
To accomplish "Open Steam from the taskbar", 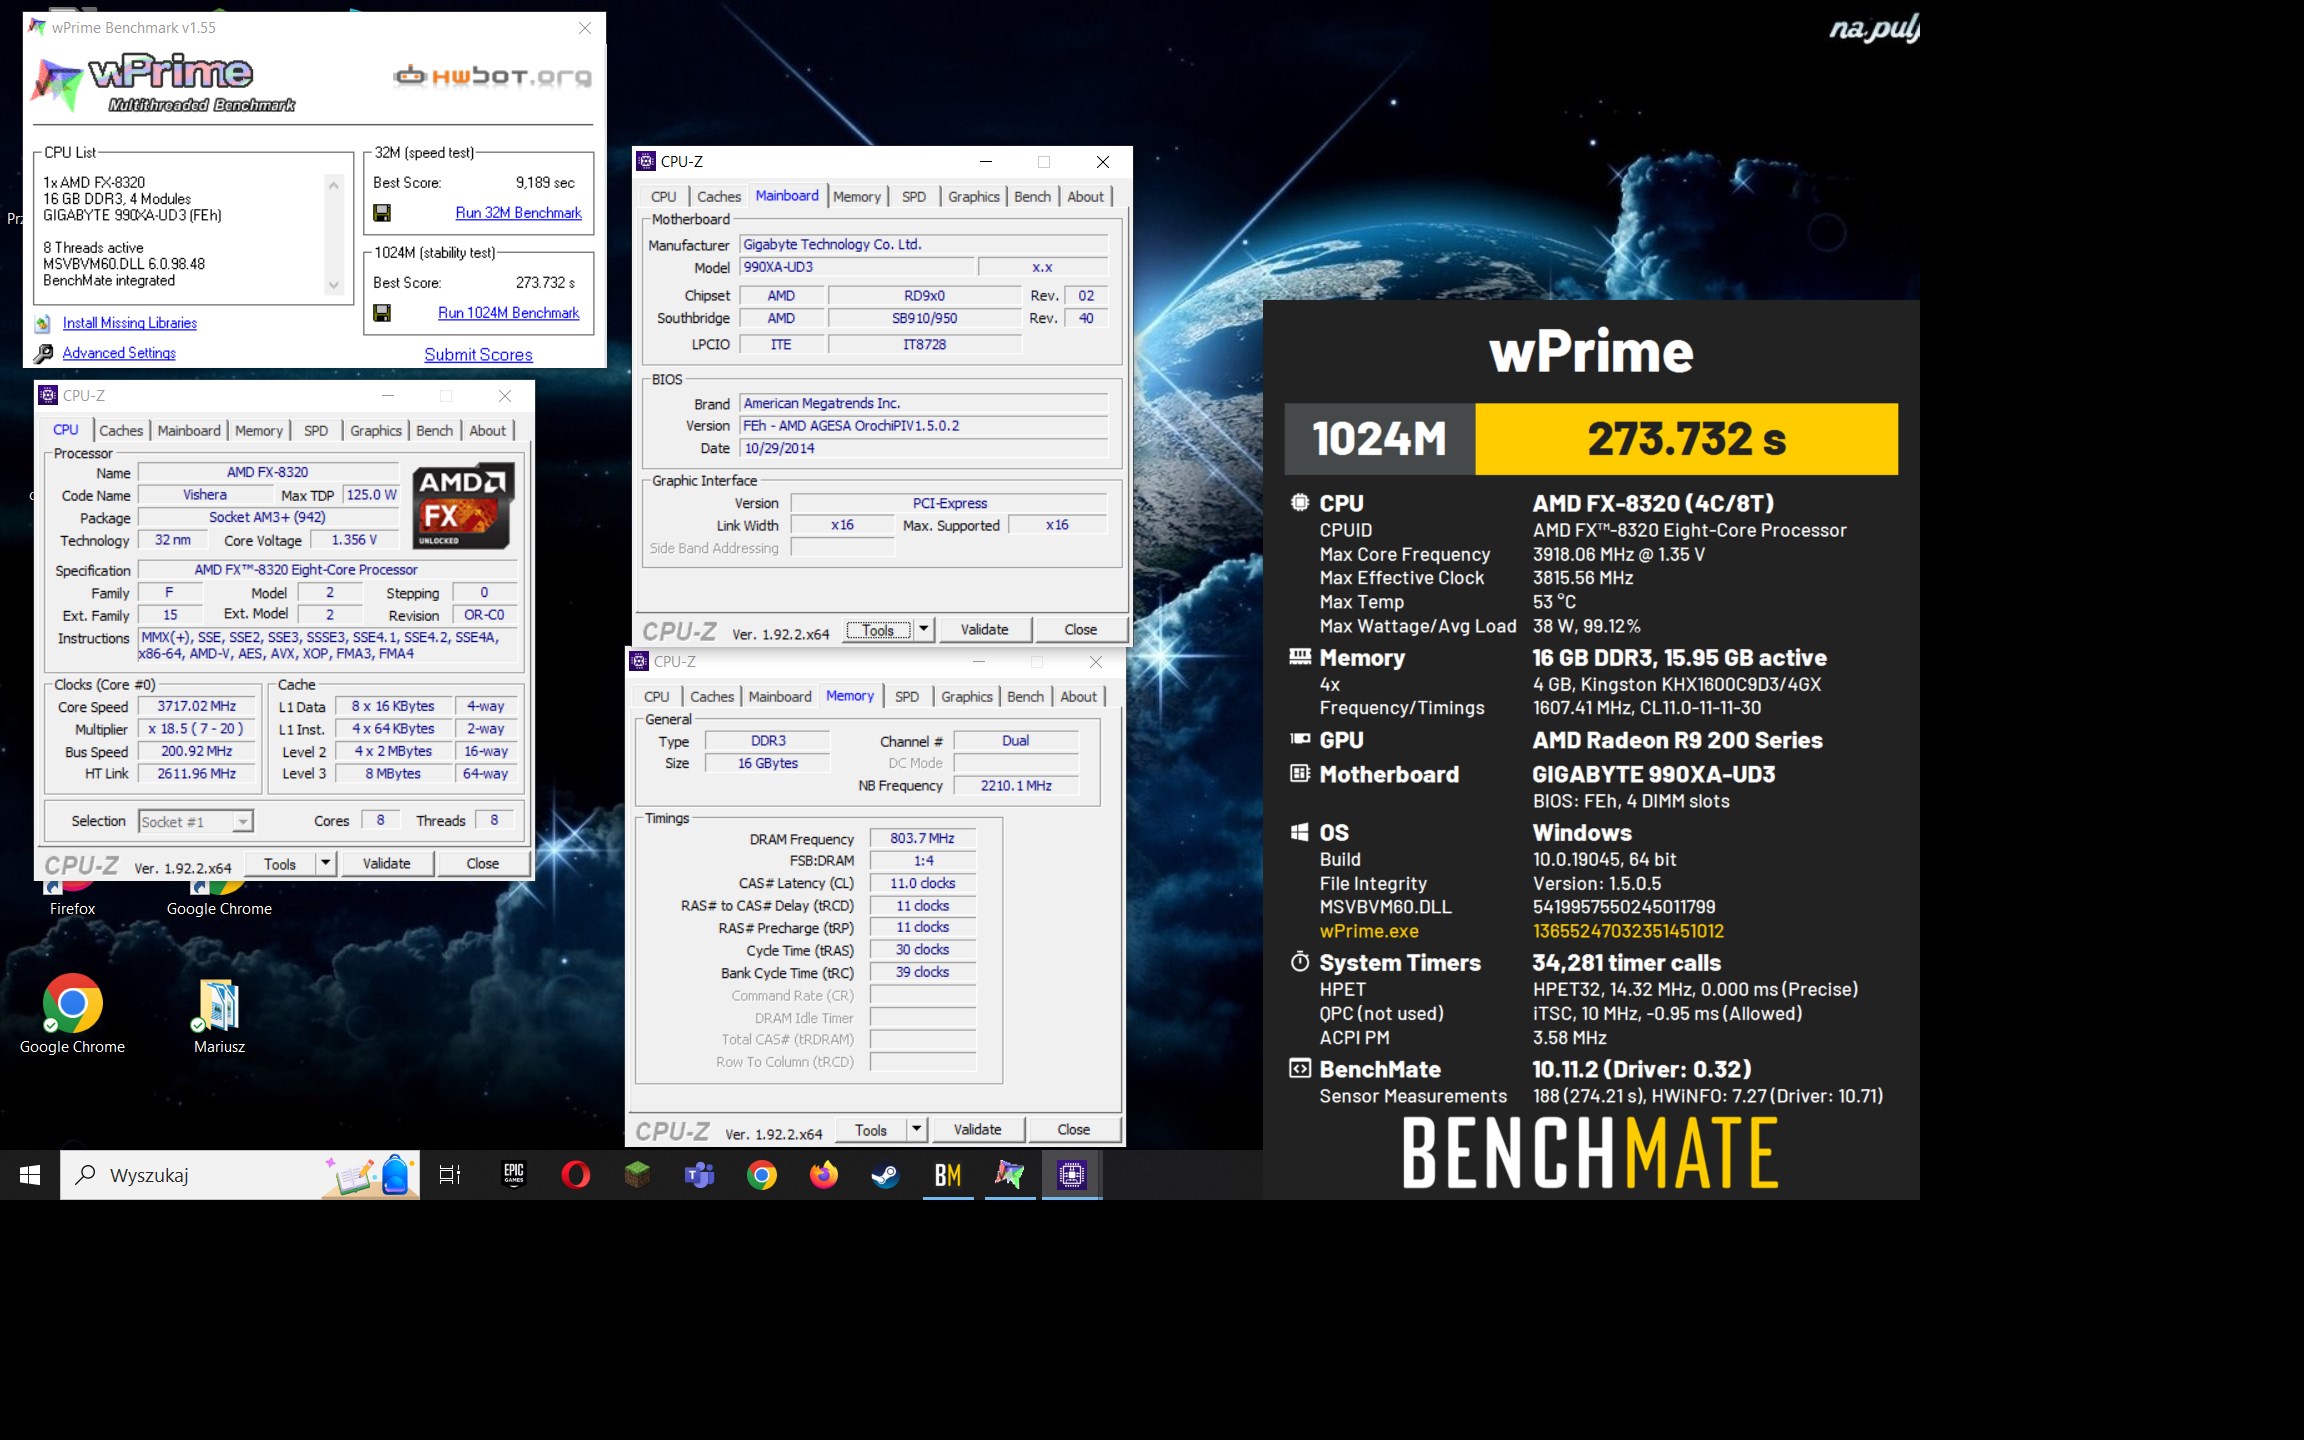I will click(x=886, y=1175).
